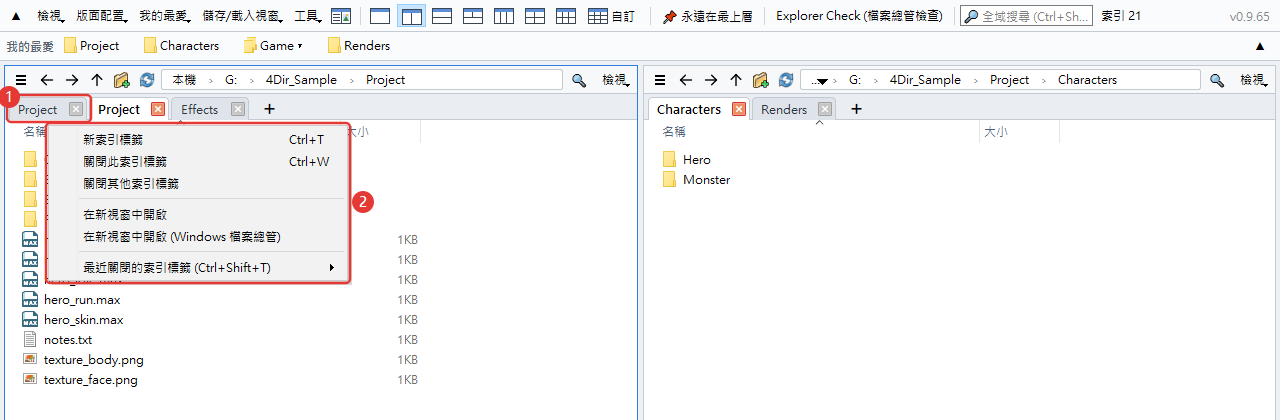Search within the right pane using magnifier

coord(1217,80)
